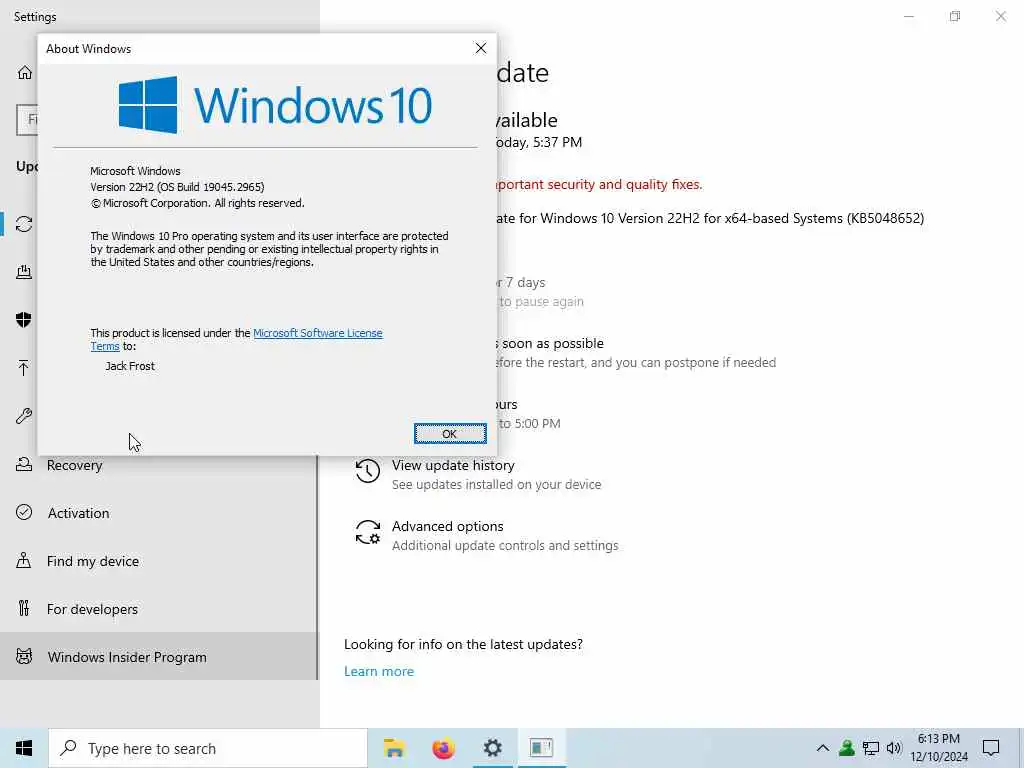Open the network tray icon
Viewport: 1024px width, 768px height.
(871, 748)
